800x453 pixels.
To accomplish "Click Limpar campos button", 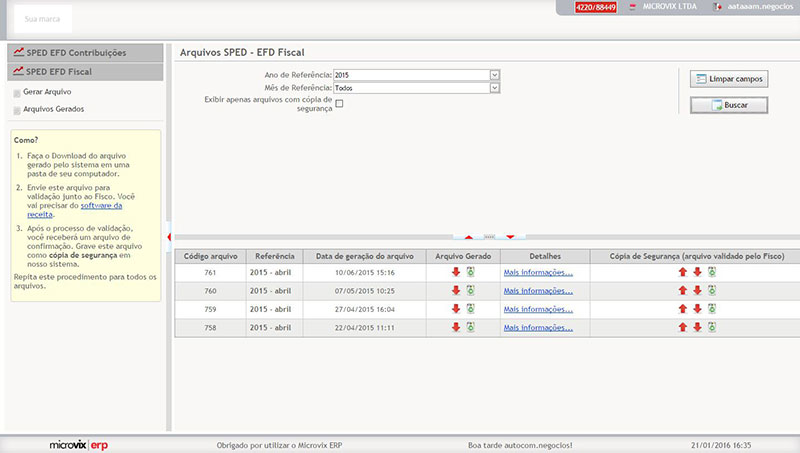I will (729, 78).
